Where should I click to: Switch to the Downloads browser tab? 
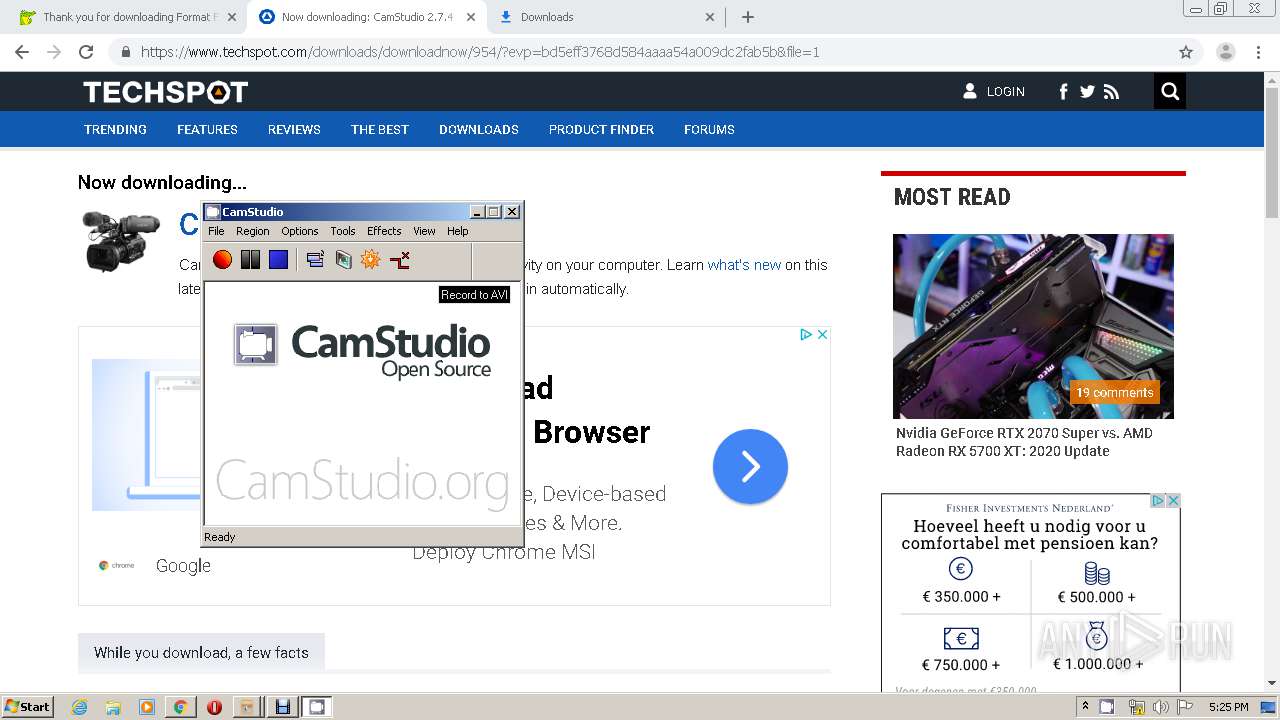tap(607, 17)
